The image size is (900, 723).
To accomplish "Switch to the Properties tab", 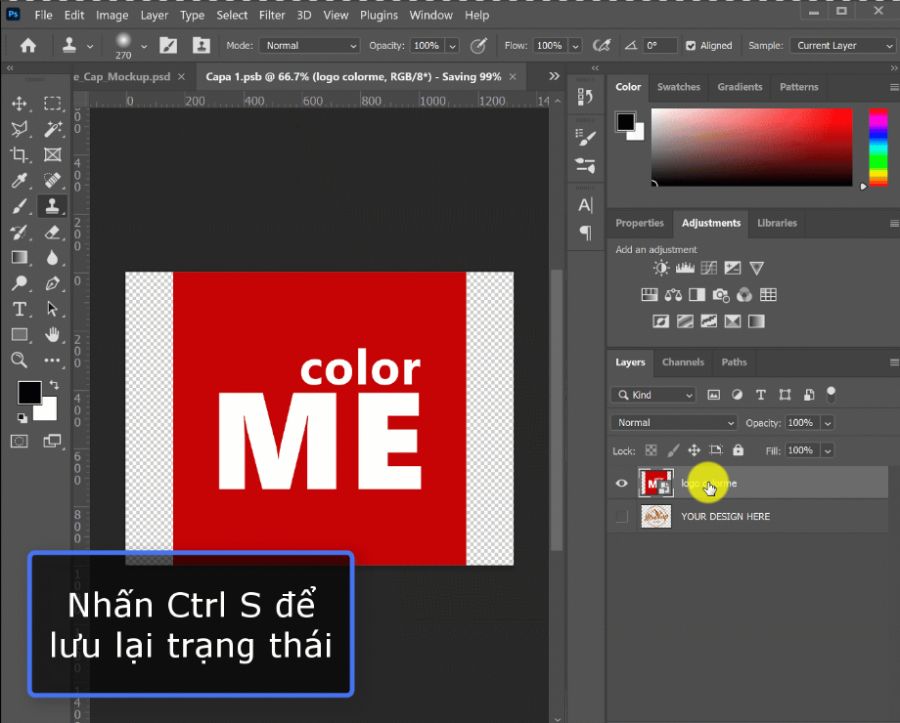I will click(x=639, y=223).
